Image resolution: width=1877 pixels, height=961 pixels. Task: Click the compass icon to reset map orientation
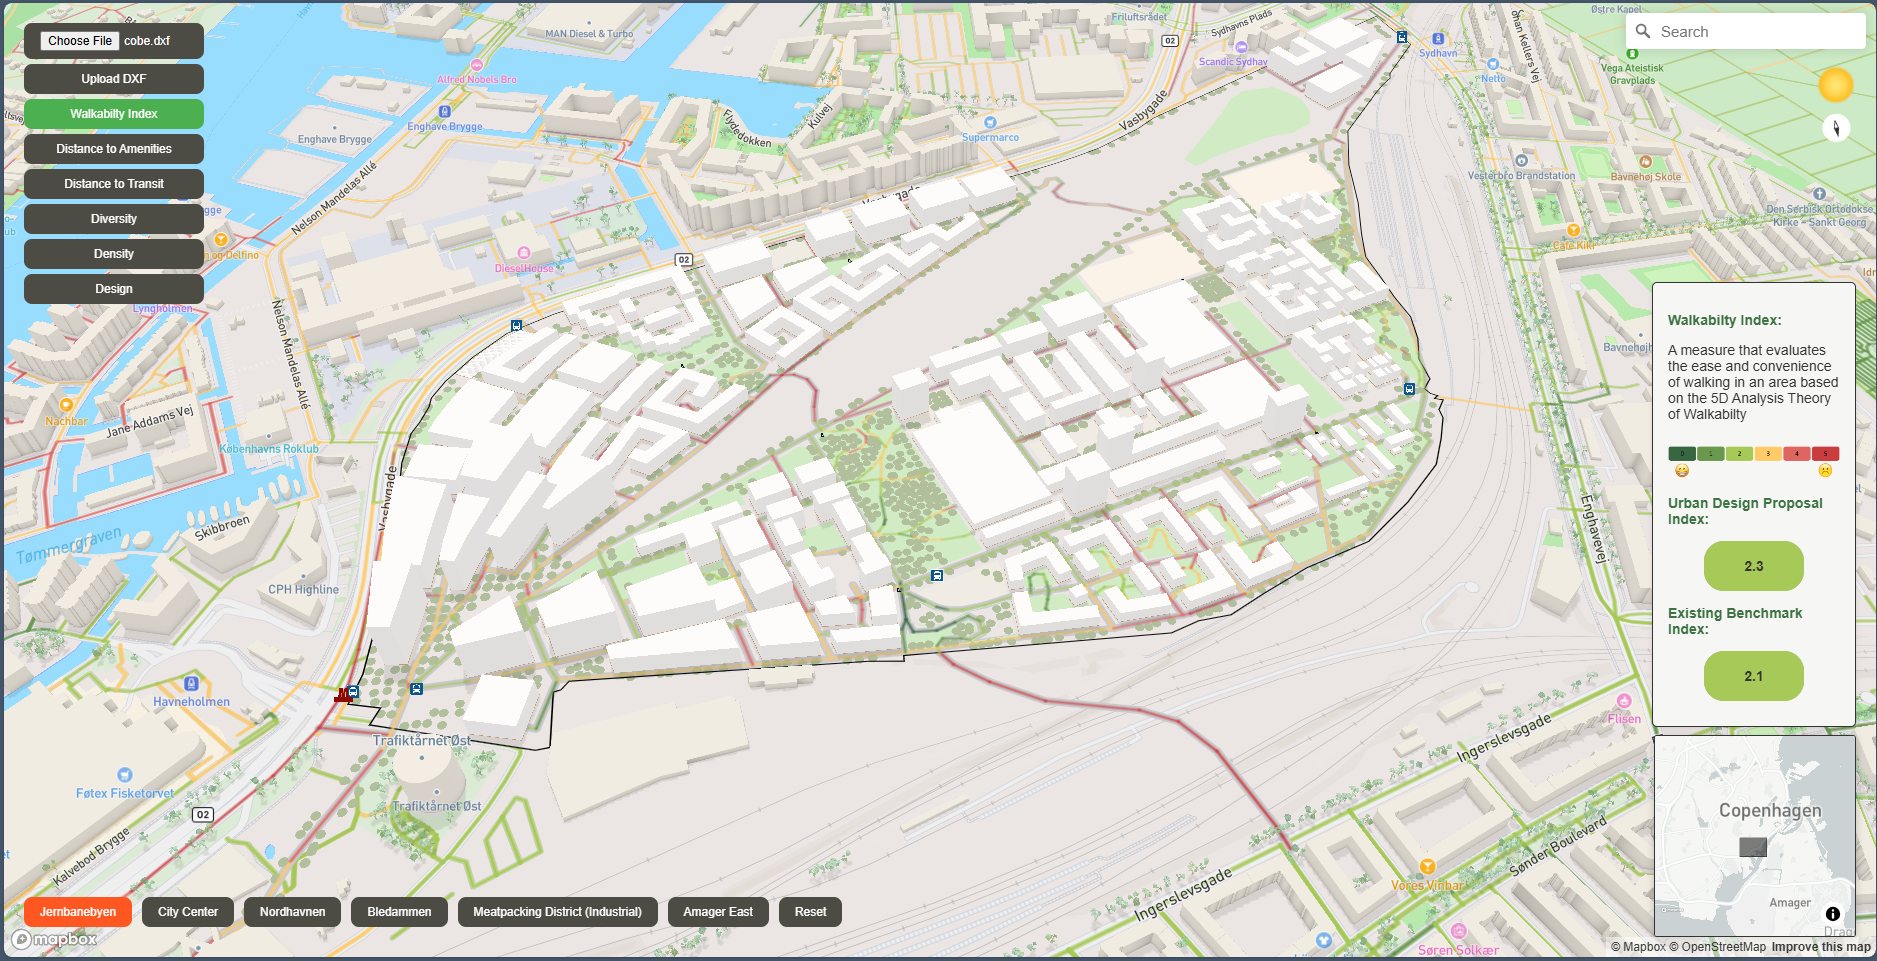(x=1837, y=127)
